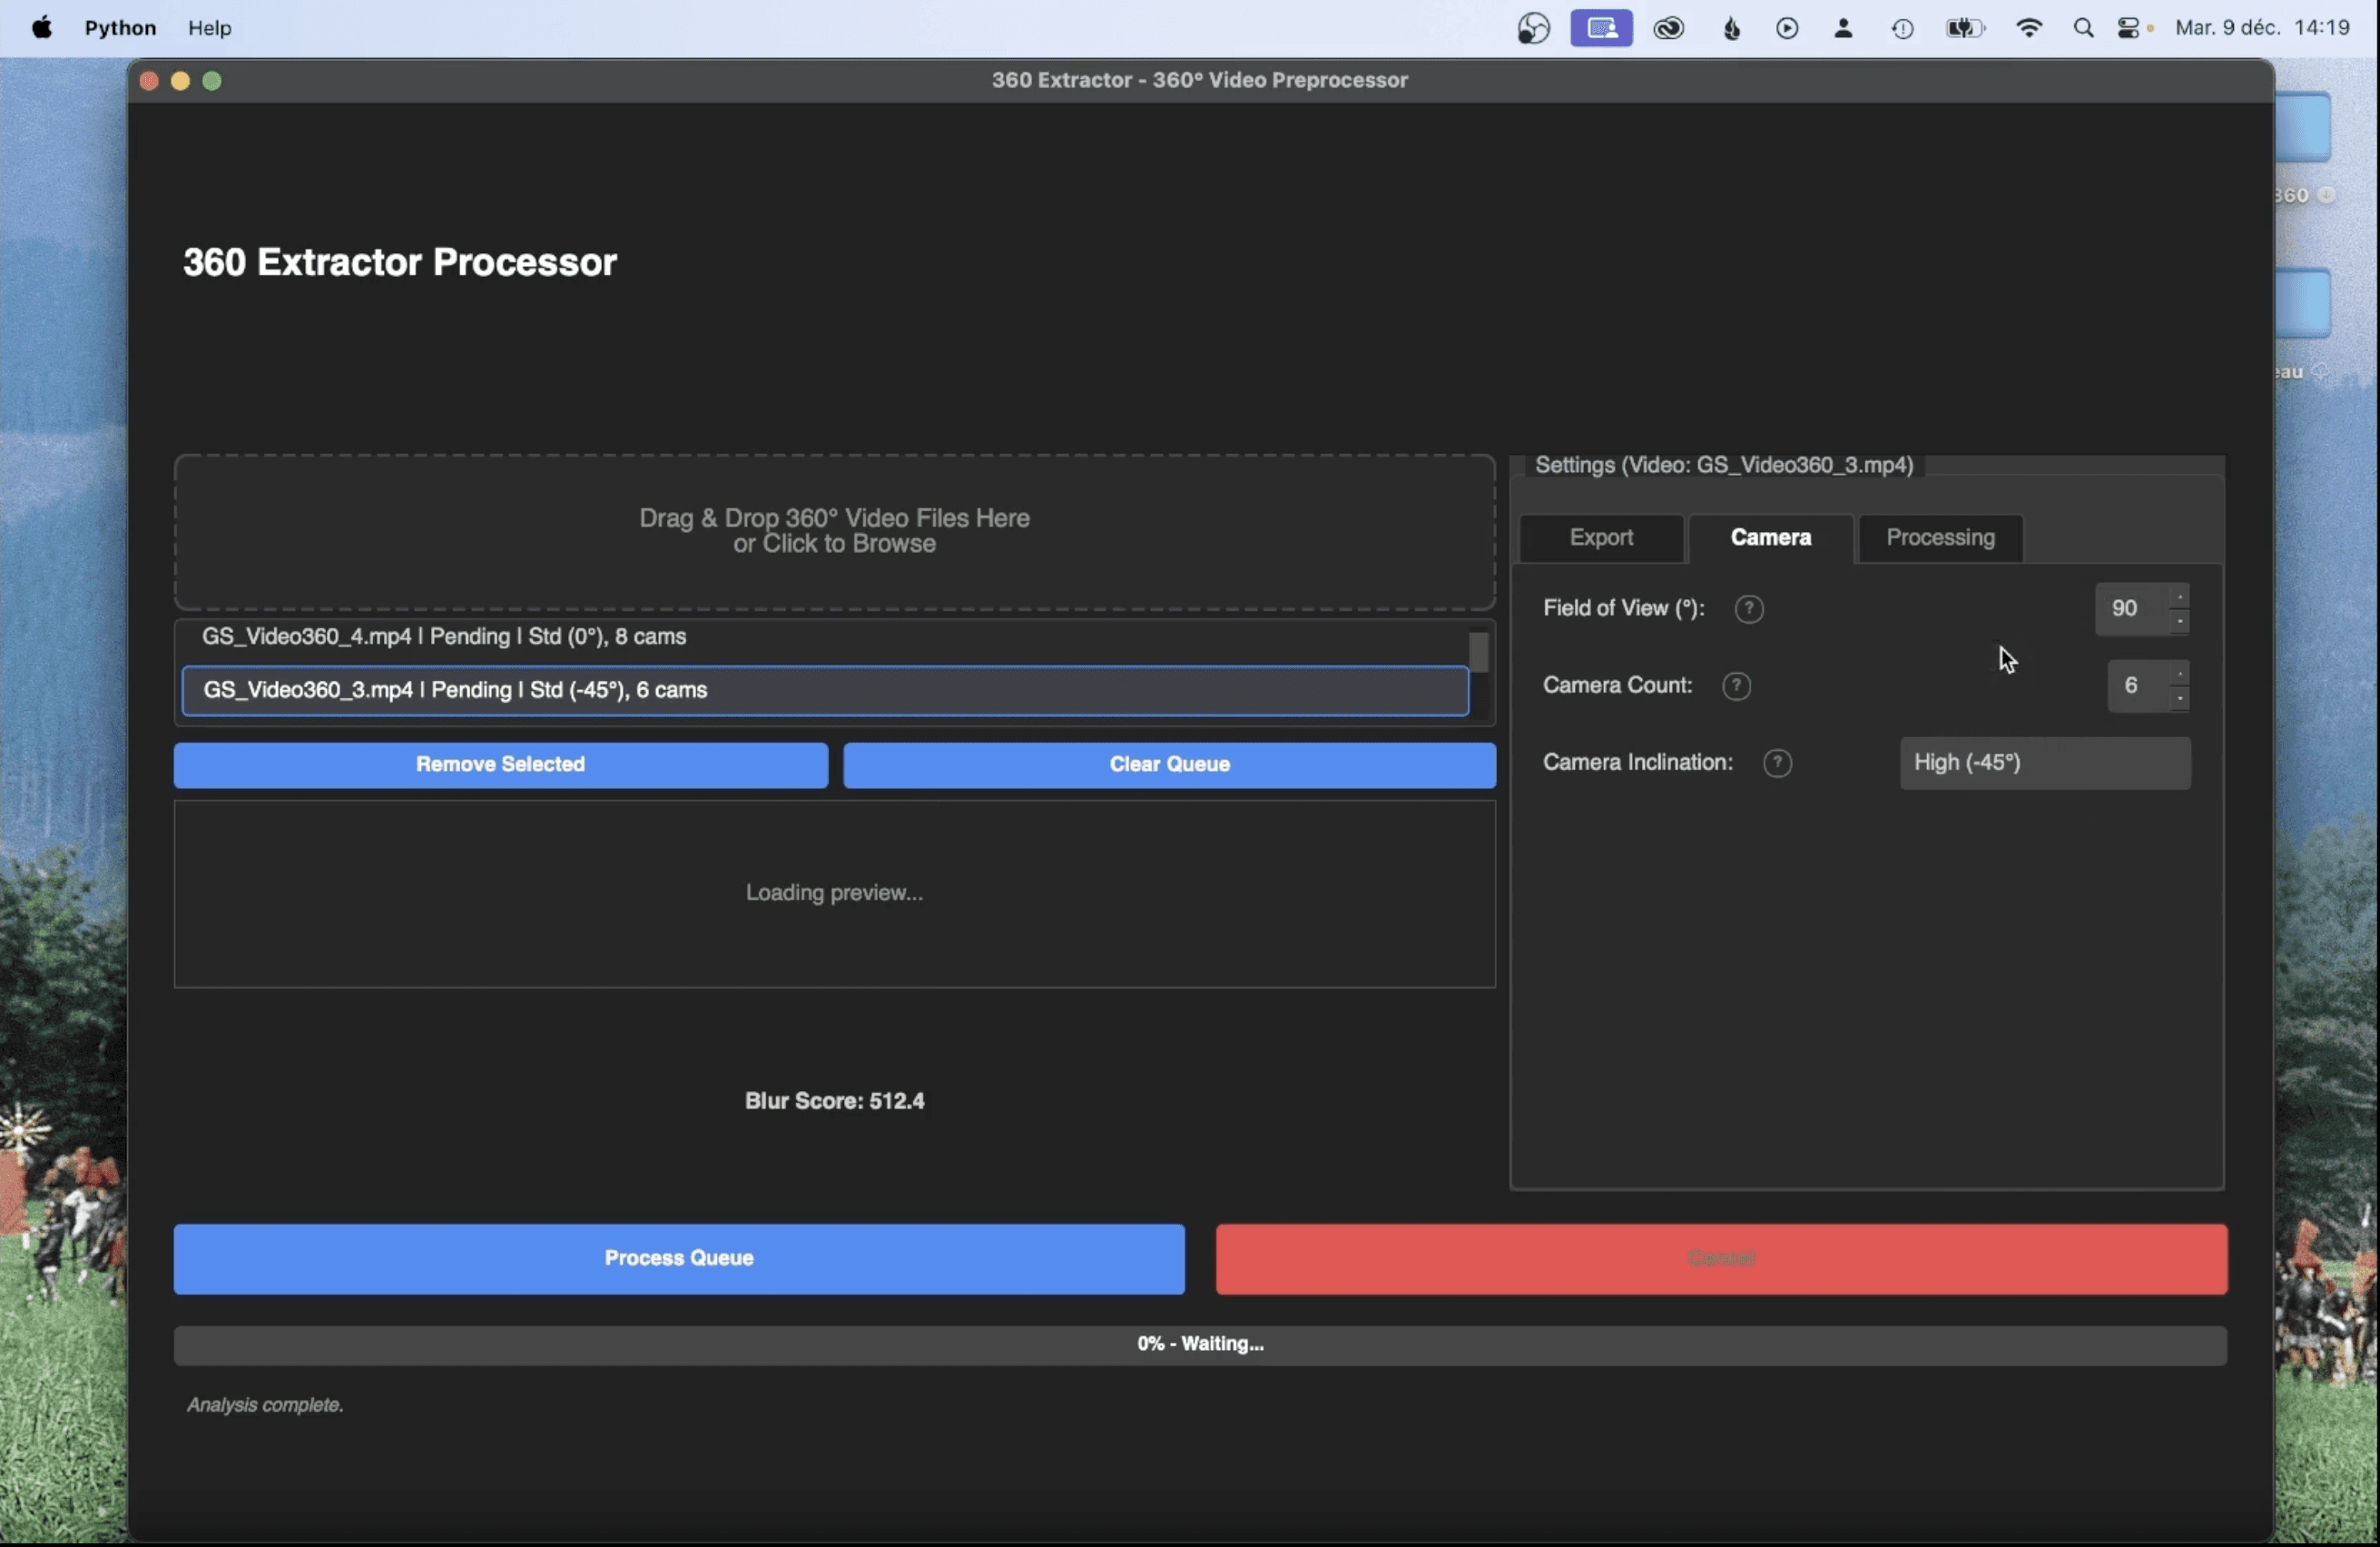Click Field of View help icon
Screen dimensions: 2380x1547
point(1748,609)
